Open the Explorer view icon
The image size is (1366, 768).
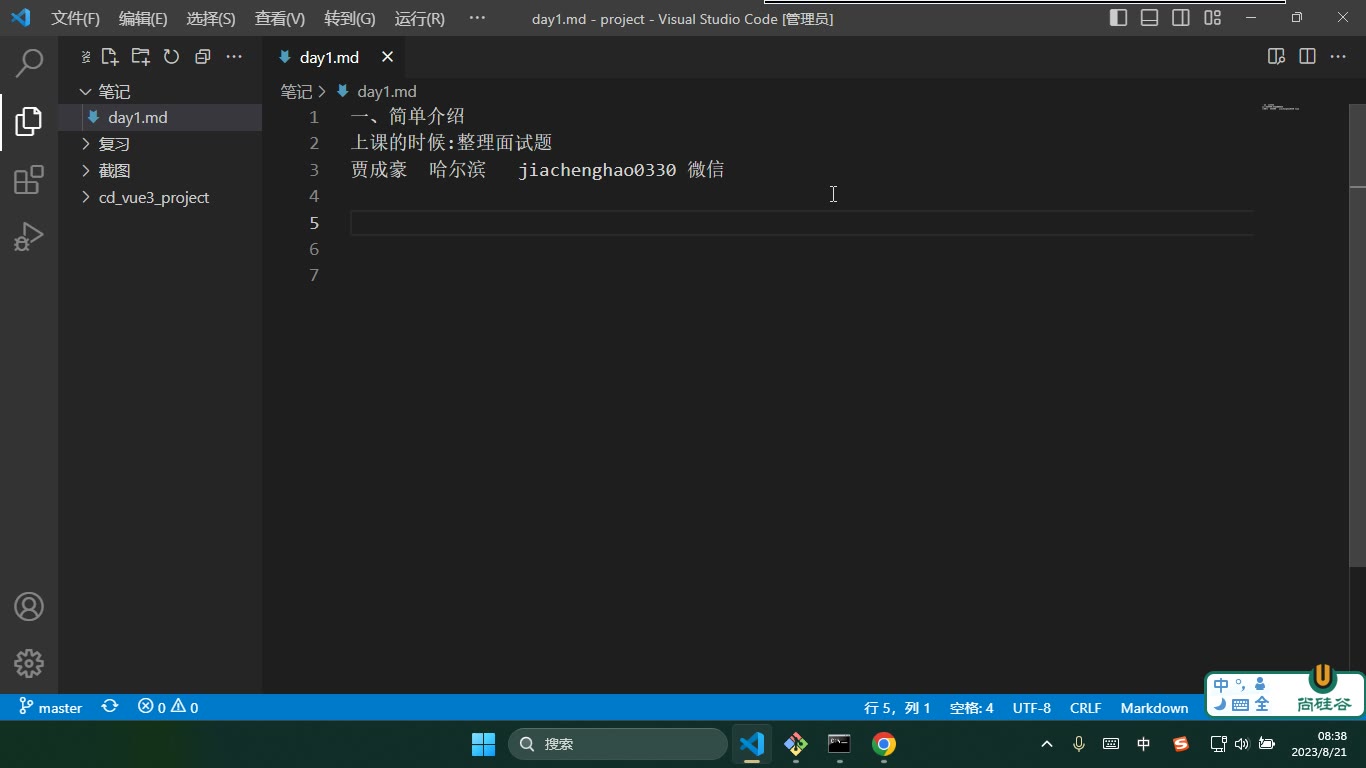click(x=29, y=122)
